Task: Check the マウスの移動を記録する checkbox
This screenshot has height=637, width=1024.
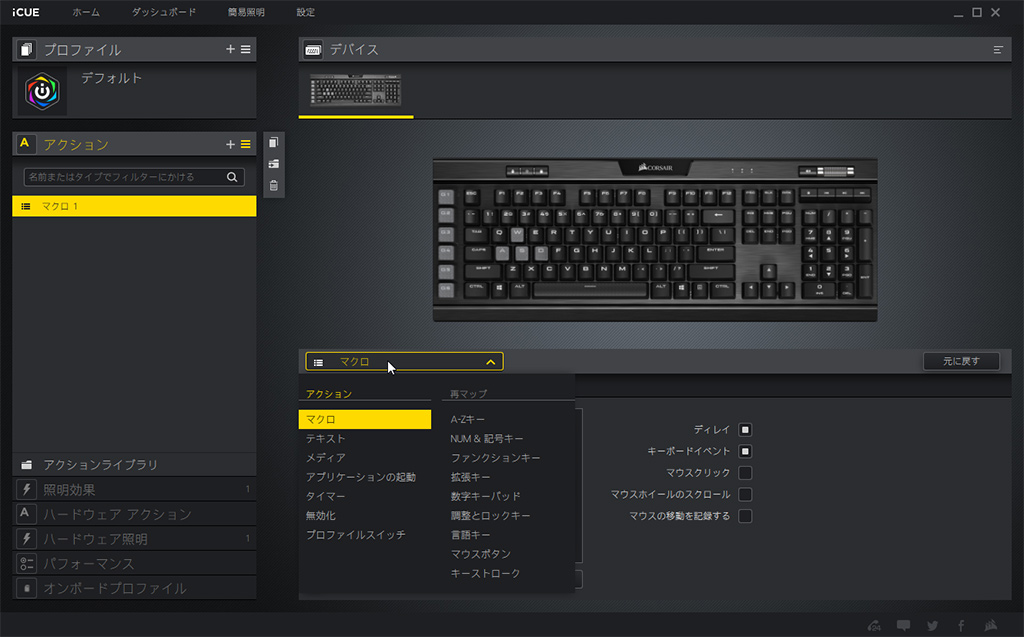Action: pyautogui.click(x=744, y=516)
